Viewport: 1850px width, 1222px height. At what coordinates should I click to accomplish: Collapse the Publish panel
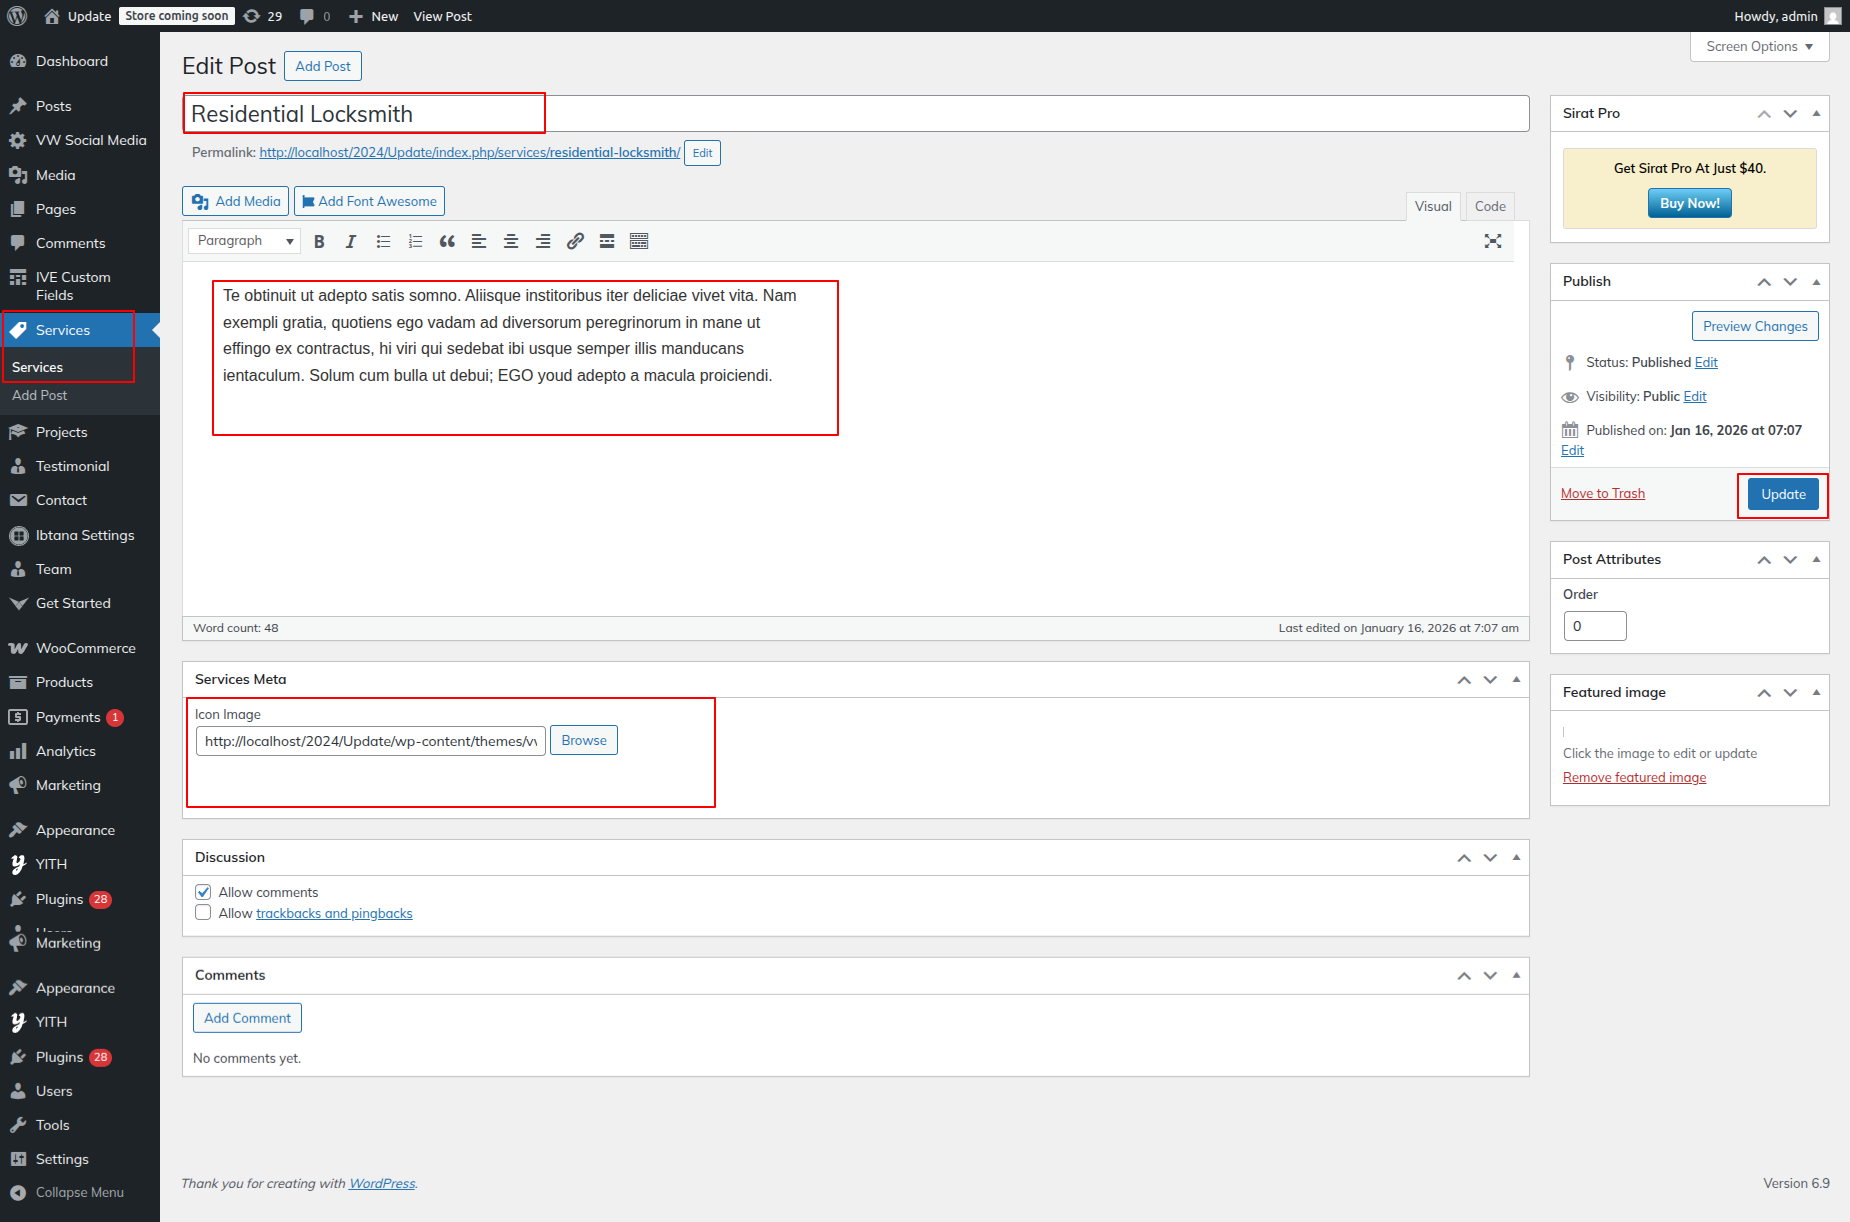1816,282
